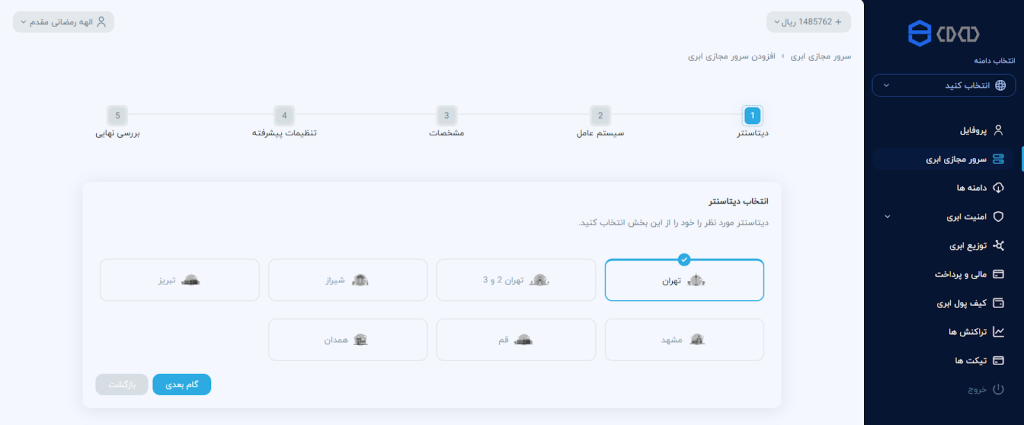Open the user account dropdown menu

point(63,21)
